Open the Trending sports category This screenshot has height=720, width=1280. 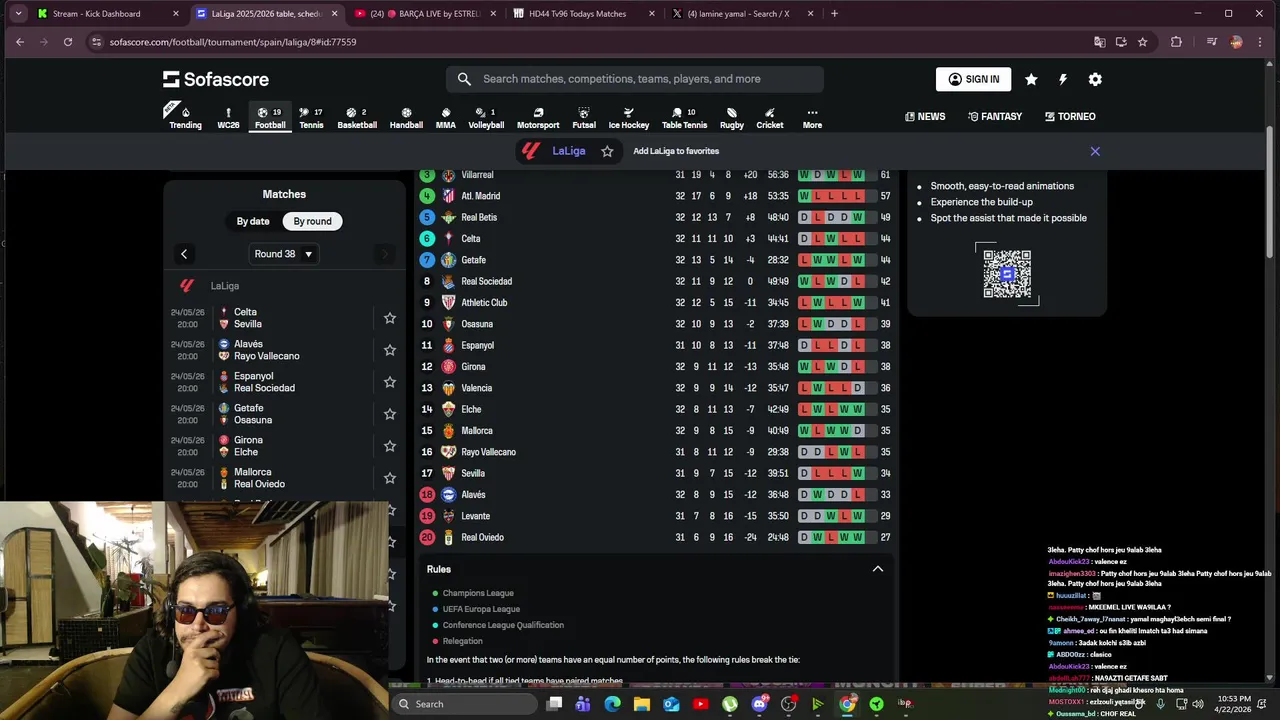pyautogui.click(x=185, y=118)
